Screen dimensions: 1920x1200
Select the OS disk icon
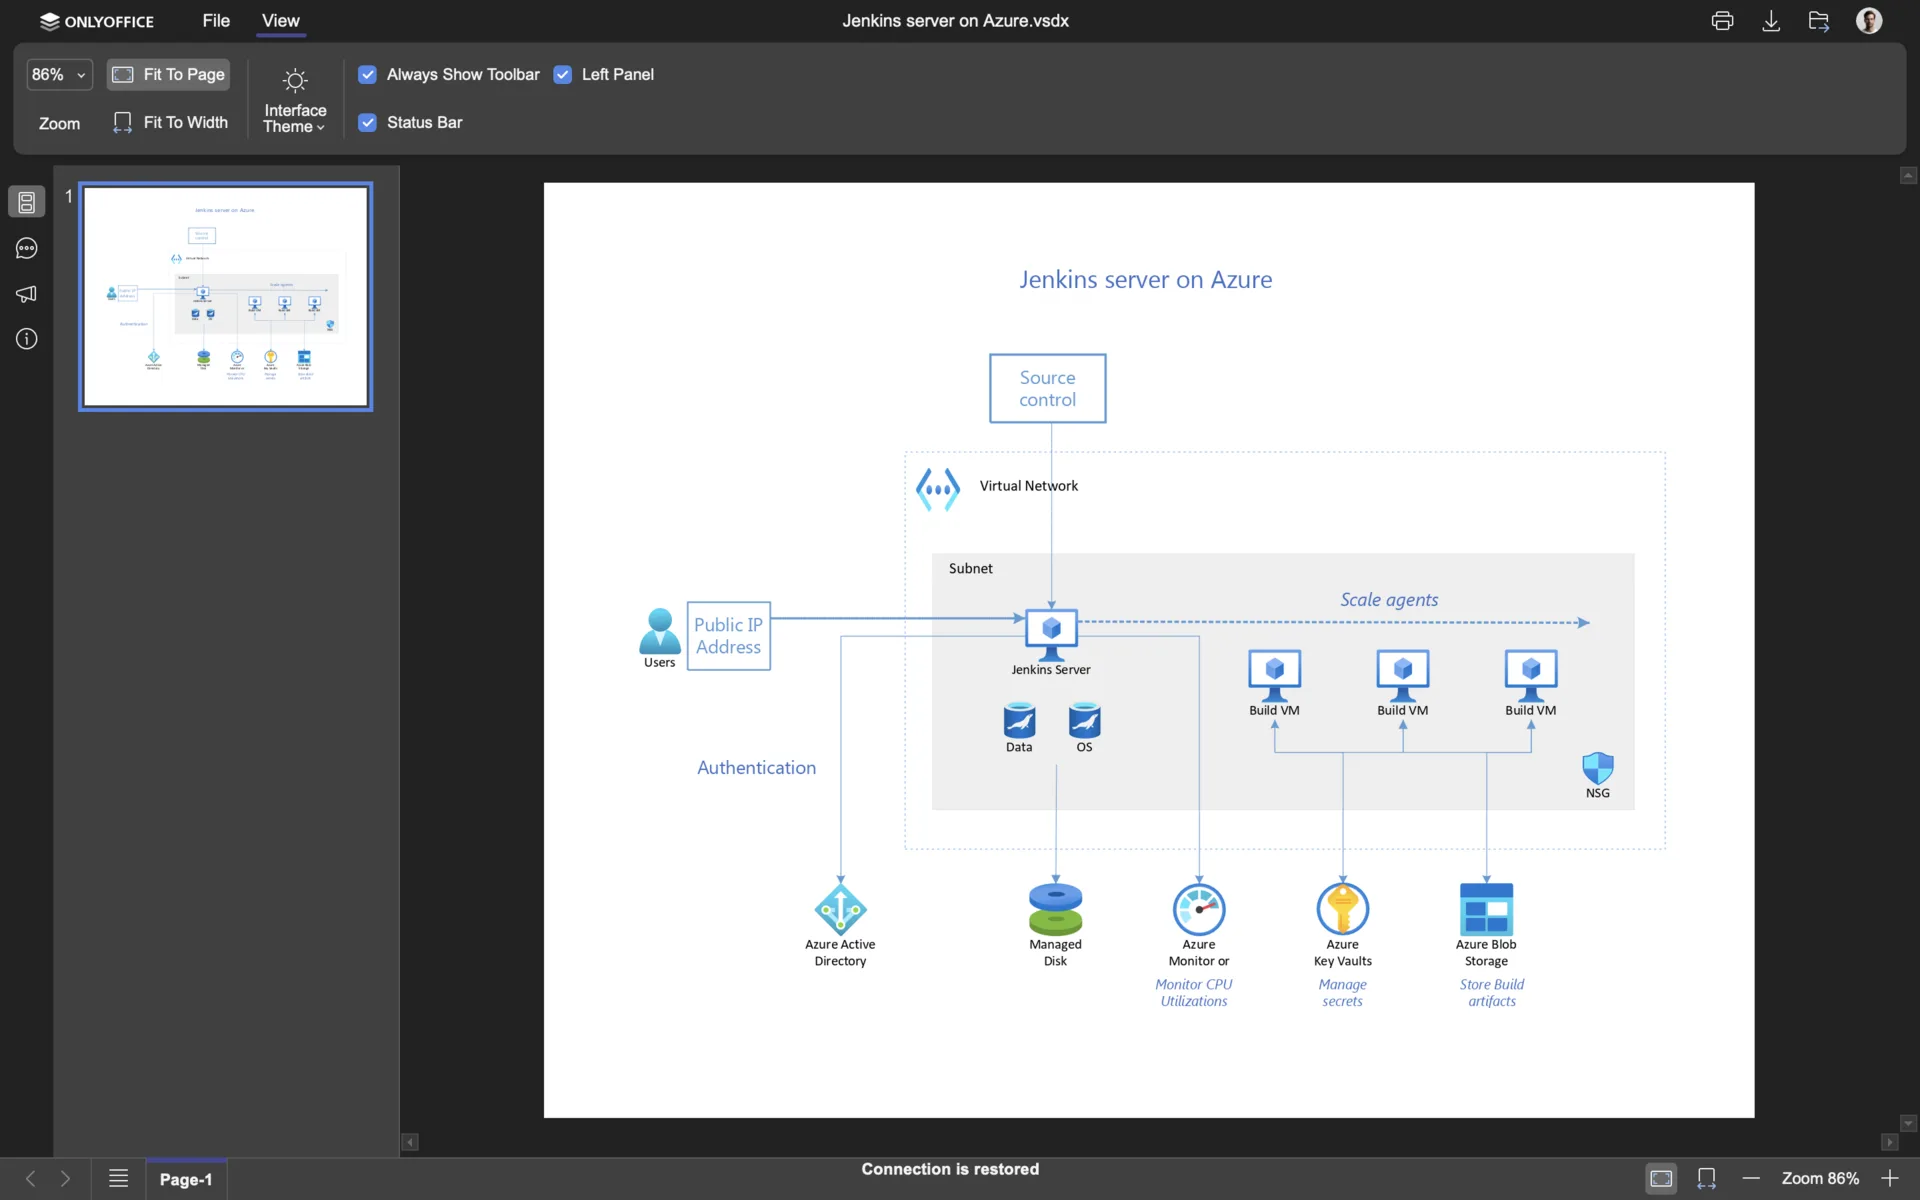[x=1084, y=720]
